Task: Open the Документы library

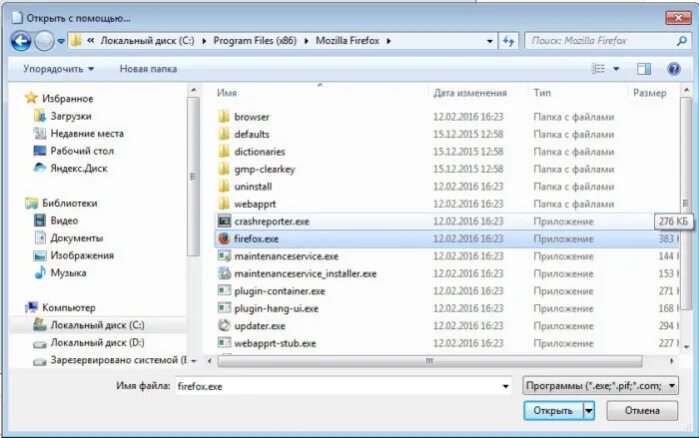Action: (x=76, y=238)
